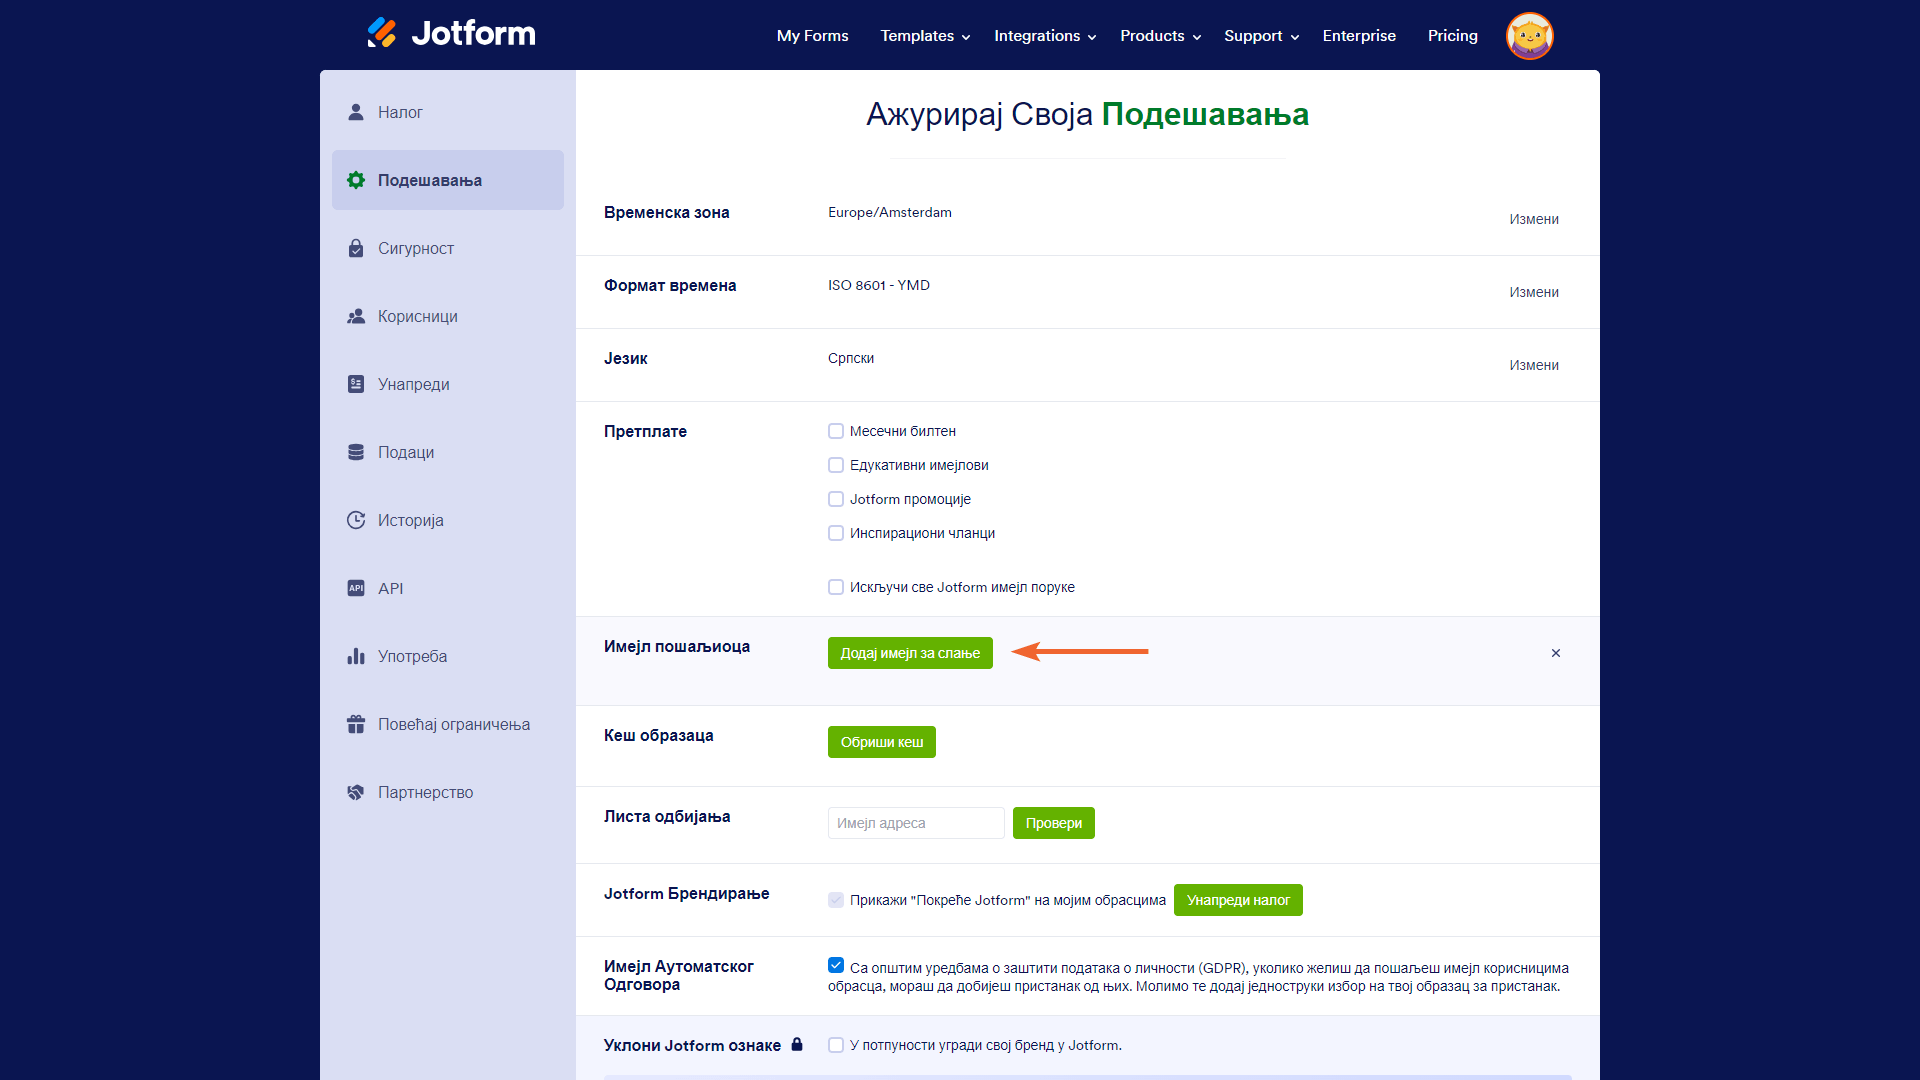Open the Корисници sidebar section
This screenshot has height=1080, width=1920.
pos(417,316)
